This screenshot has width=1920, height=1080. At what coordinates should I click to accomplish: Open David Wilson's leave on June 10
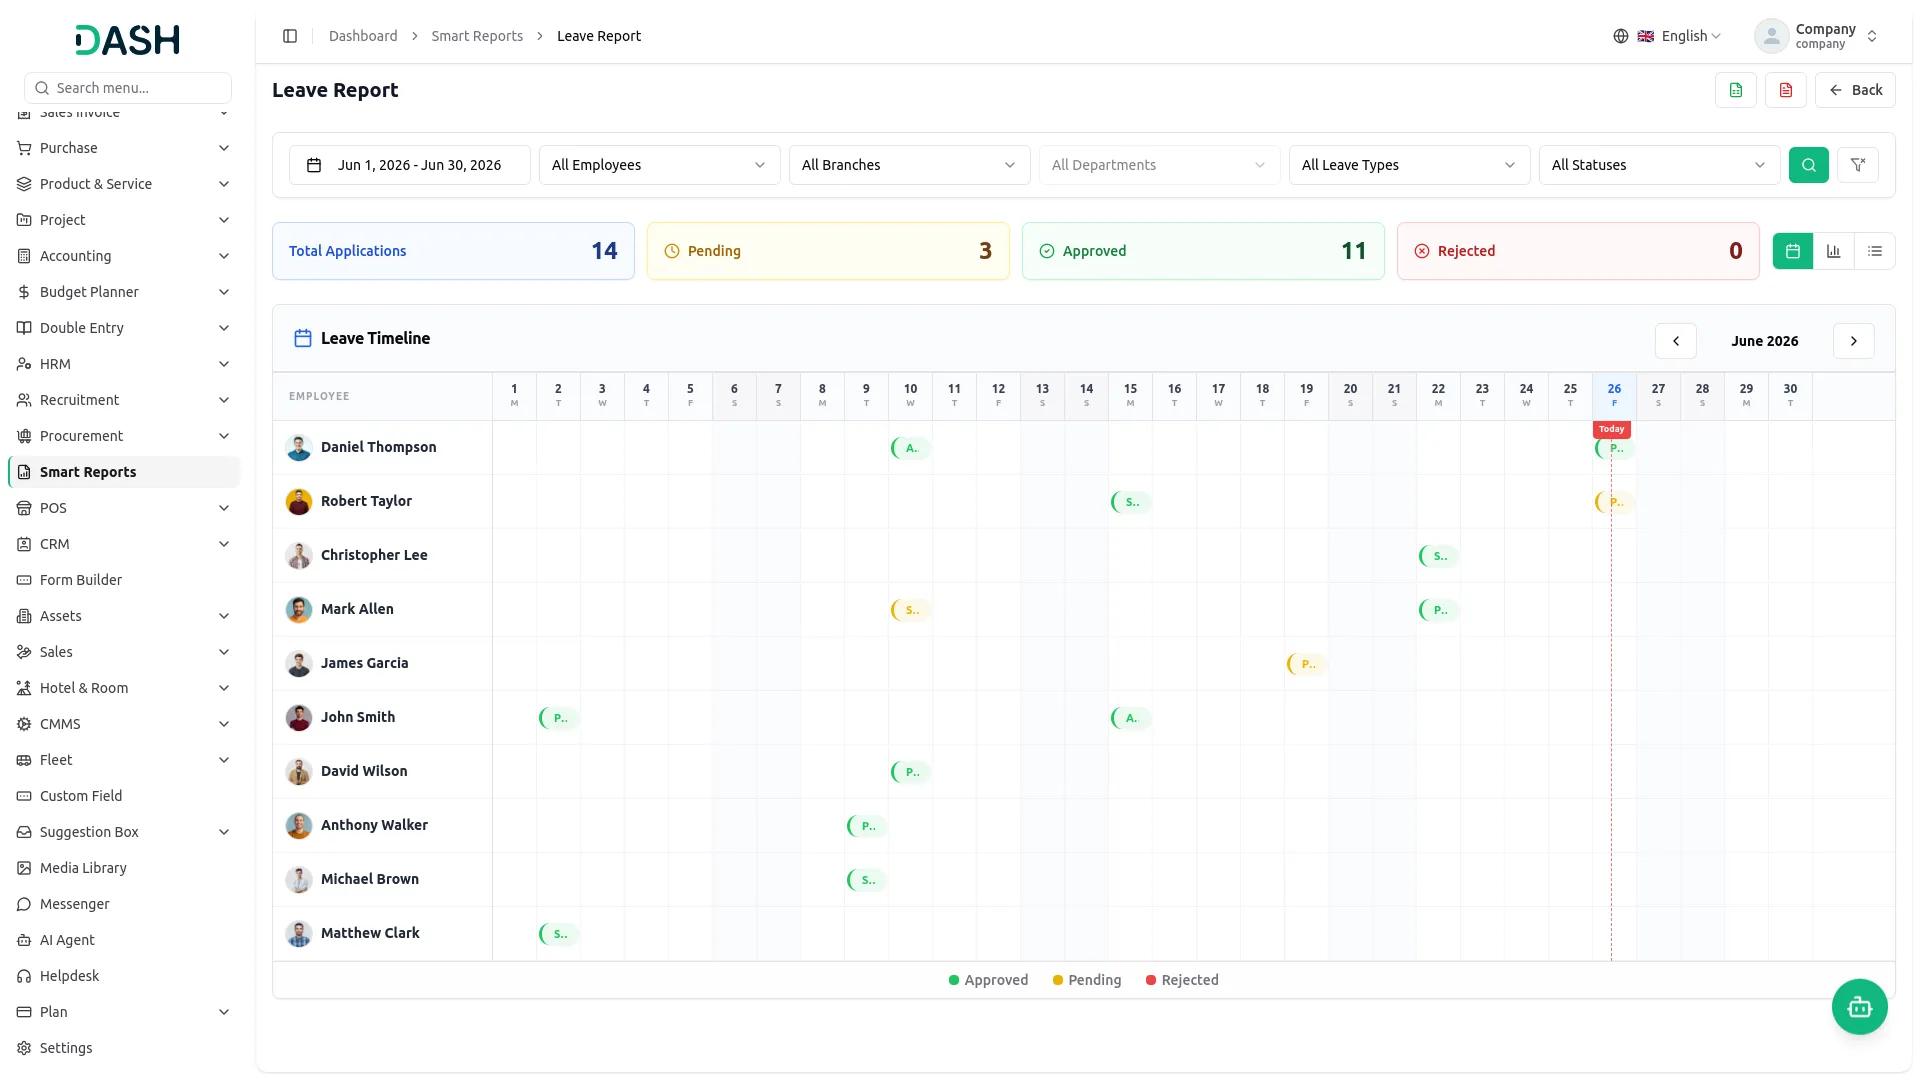pos(911,772)
